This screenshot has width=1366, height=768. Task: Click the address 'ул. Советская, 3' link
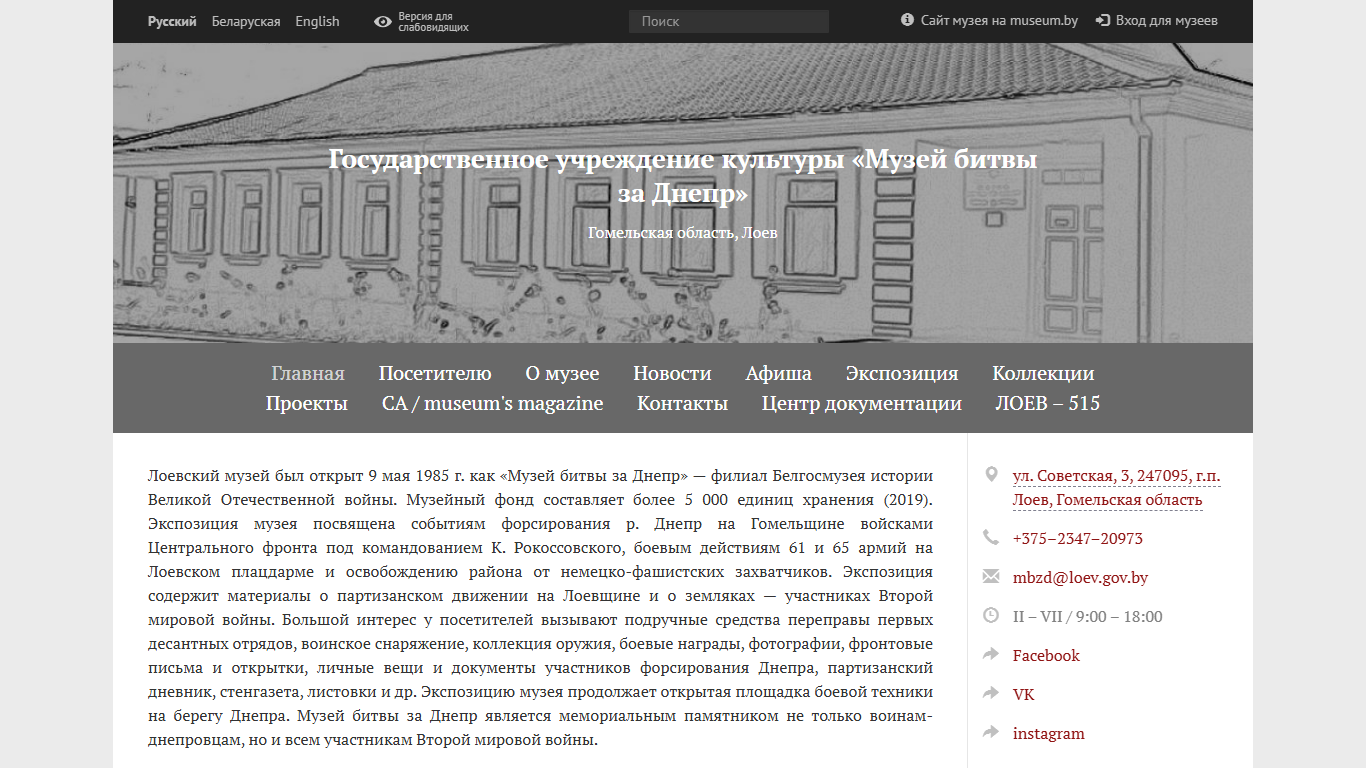[x=1116, y=488]
